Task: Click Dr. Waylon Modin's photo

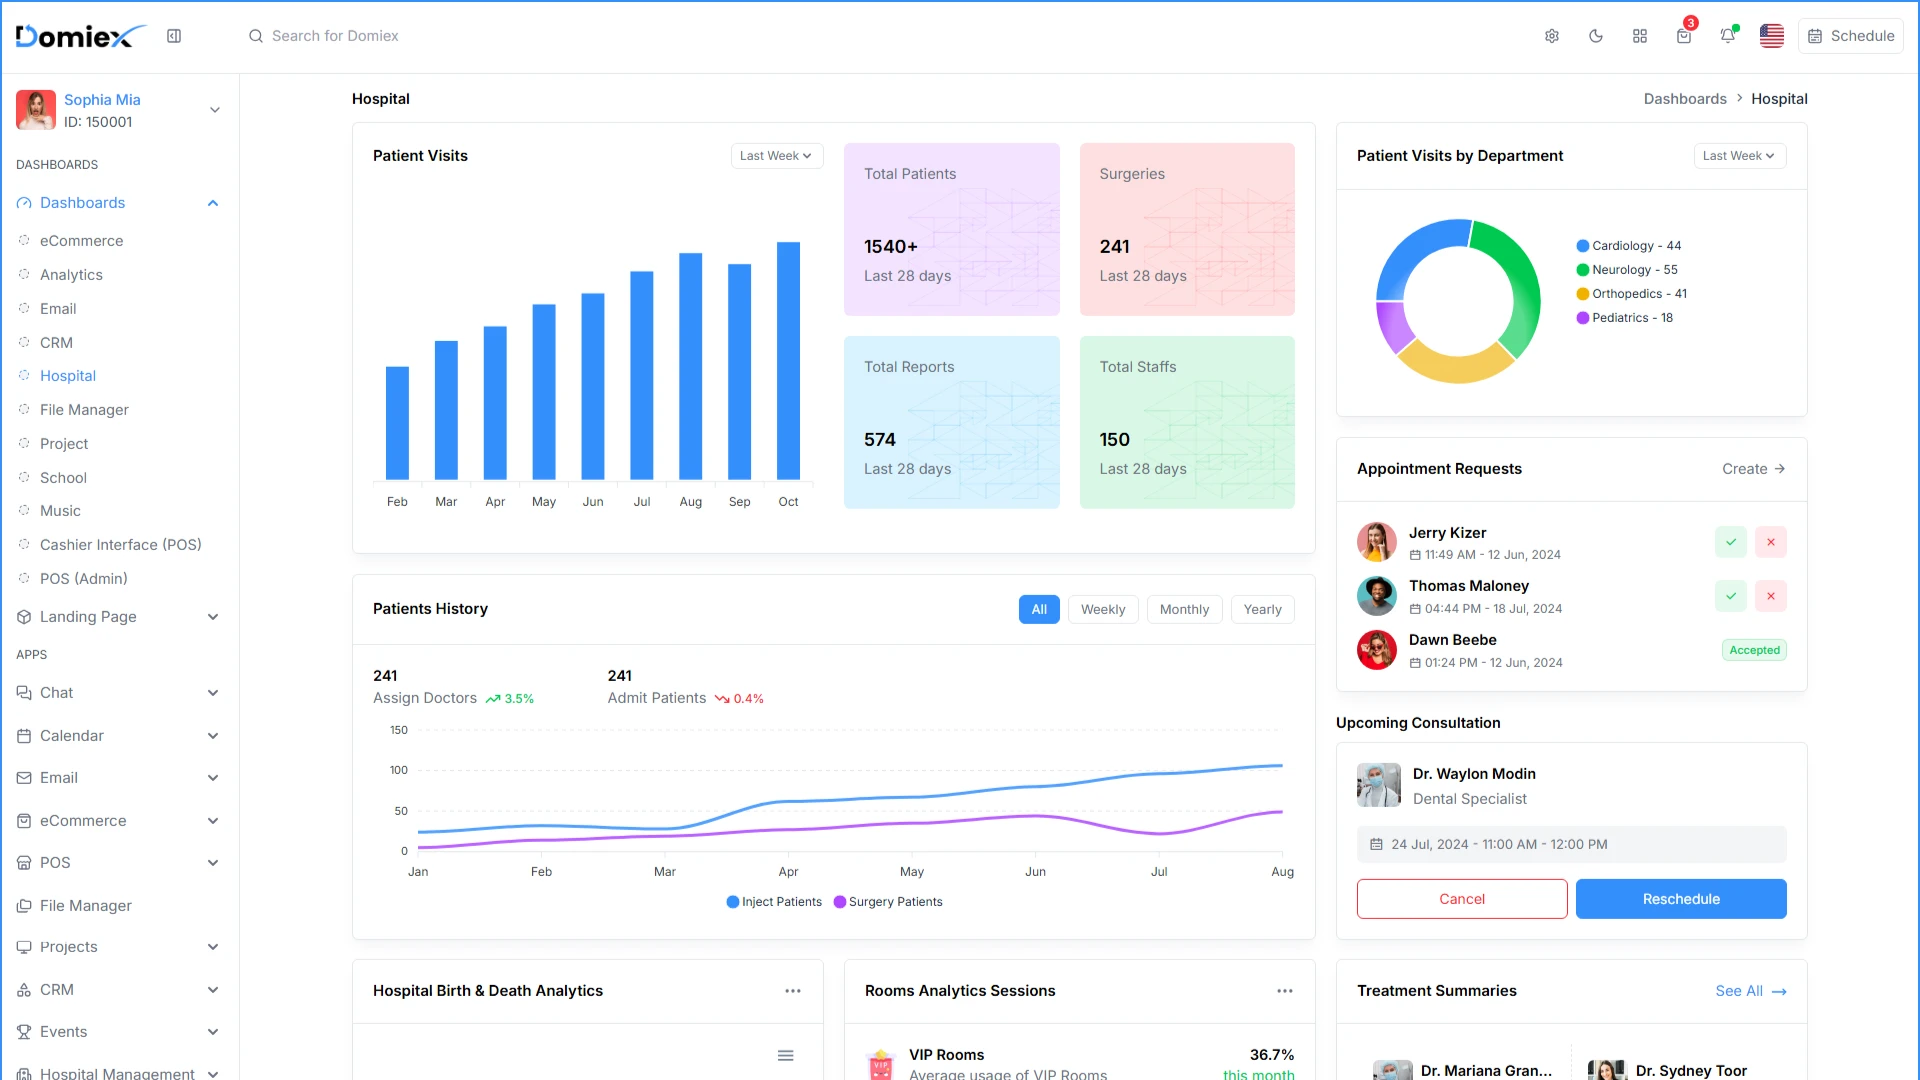Action: (x=1379, y=785)
